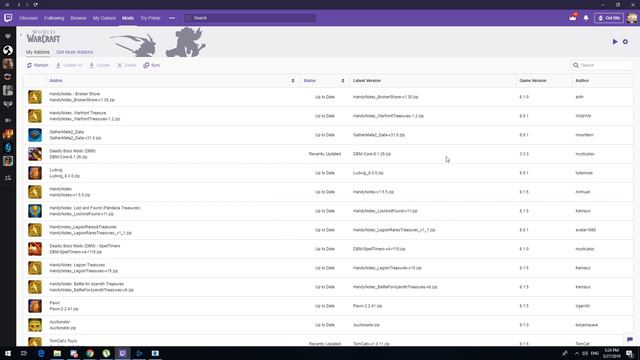Click the GatherMate2_Data addon icon
The height and width of the screenshot is (360, 640).
(x=35, y=135)
